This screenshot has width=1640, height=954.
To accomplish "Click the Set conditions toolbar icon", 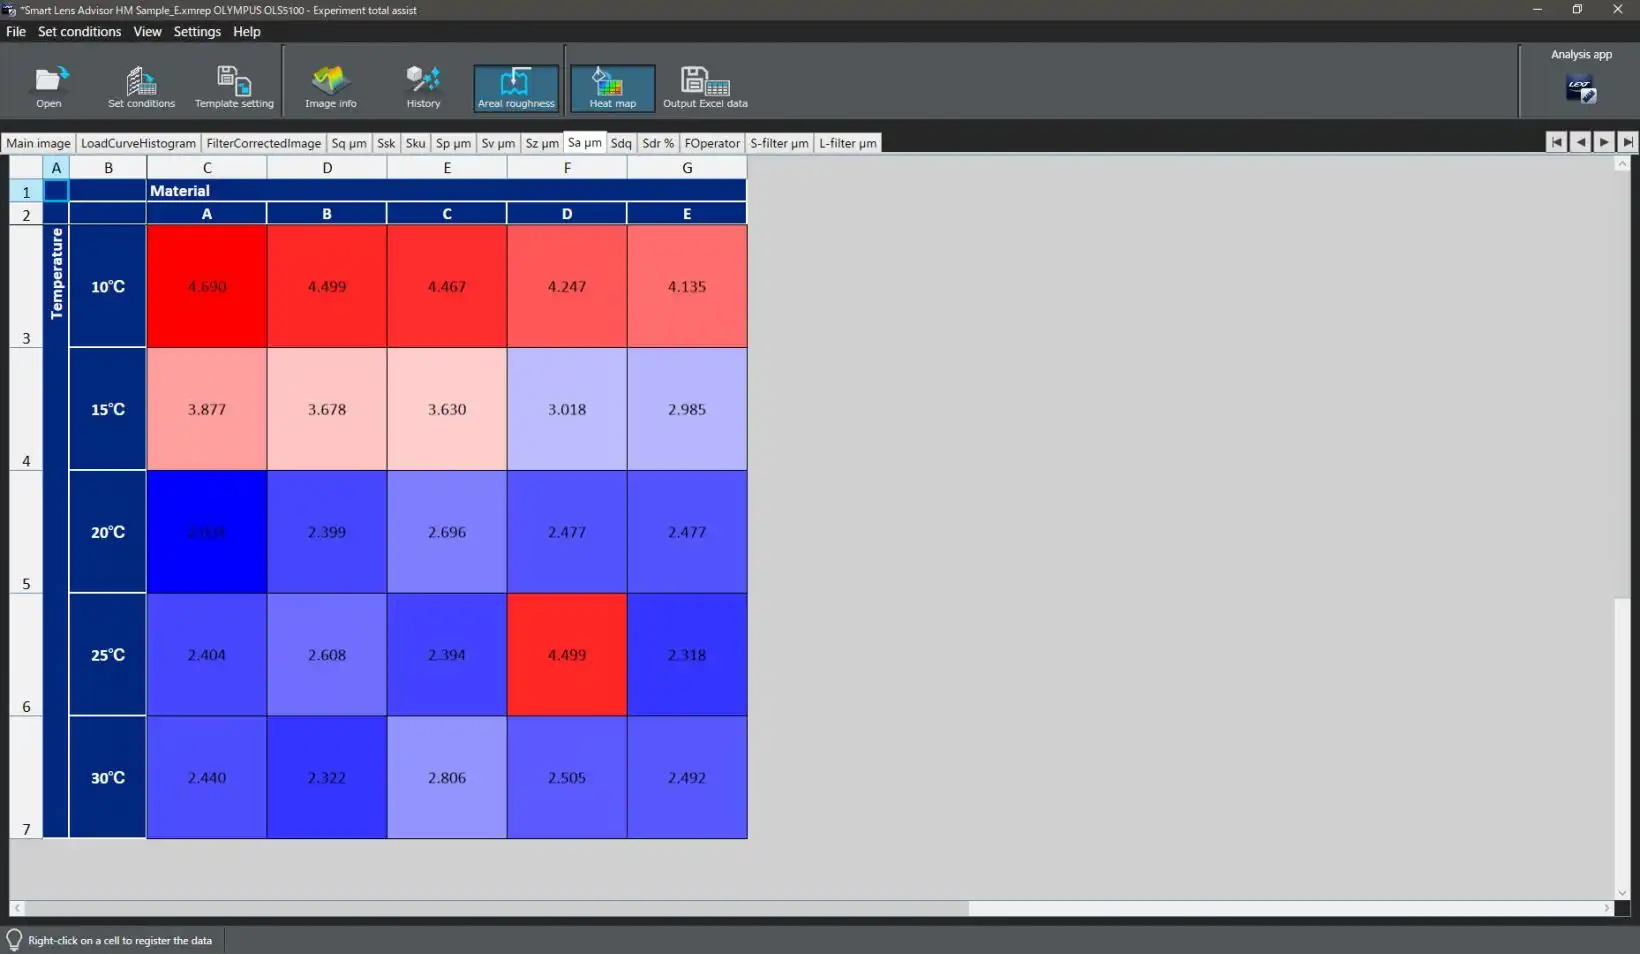I will (x=141, y=87).
